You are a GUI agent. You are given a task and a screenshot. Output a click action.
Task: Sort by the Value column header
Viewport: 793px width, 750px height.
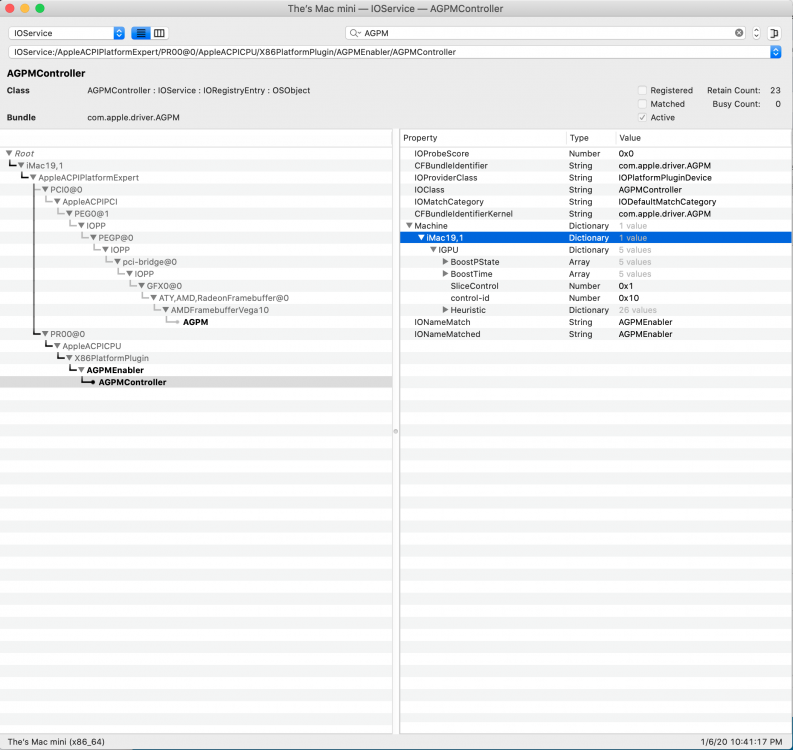[x=703, y=138]
